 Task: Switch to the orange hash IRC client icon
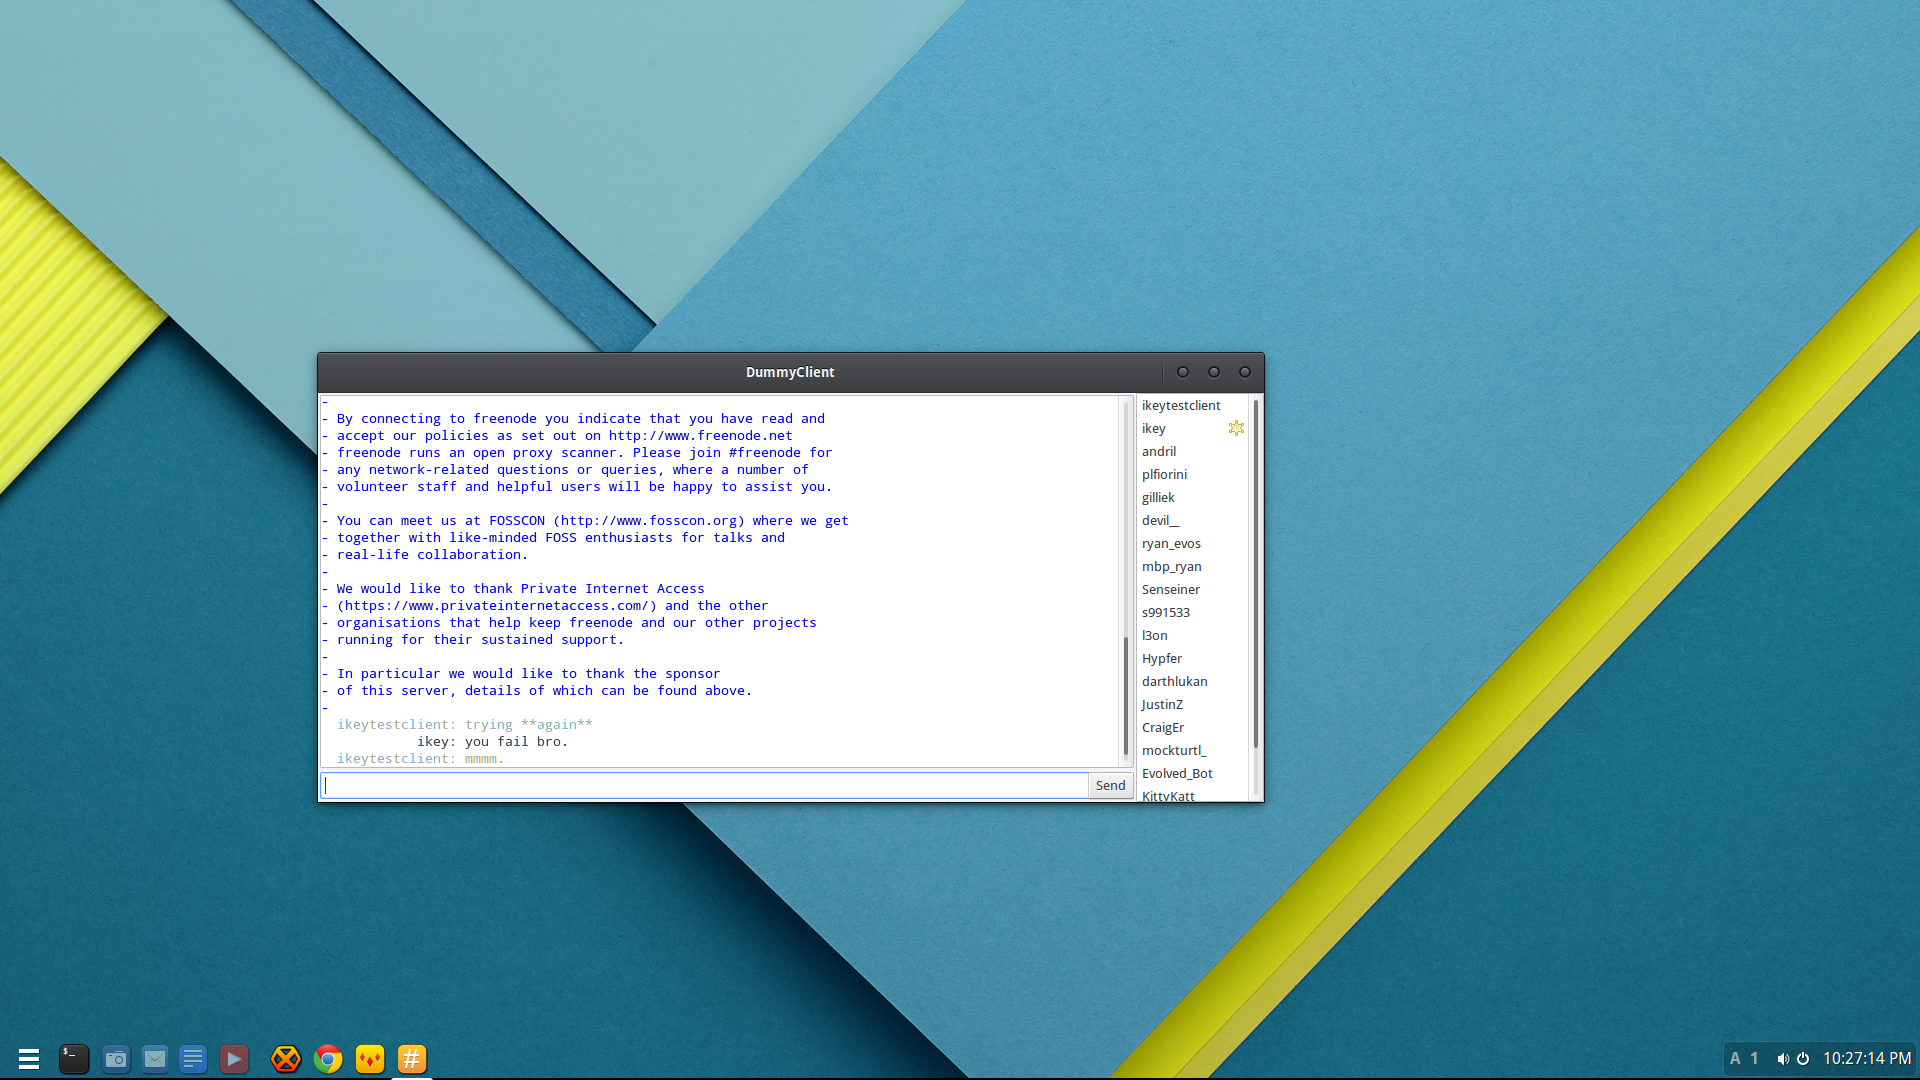pos(412,1058)
